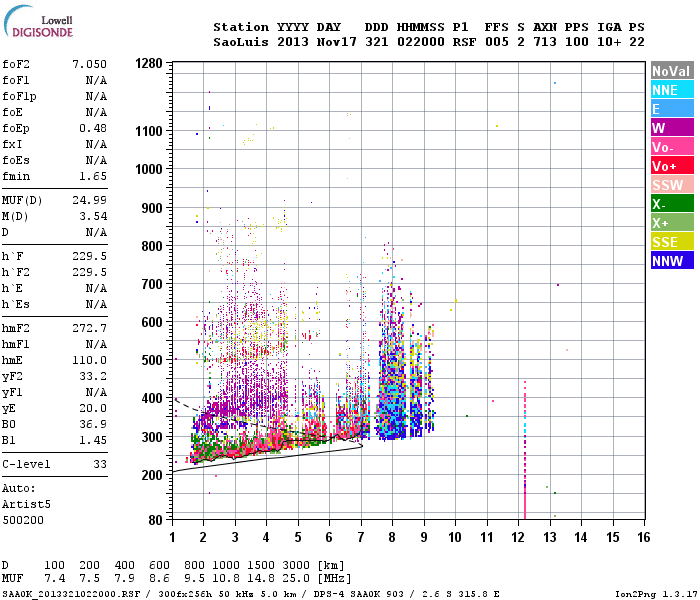Screen dimensions: 700x600
Task: Click the Artist5 auto-scaling label
Action: click(x=26, y=504)
